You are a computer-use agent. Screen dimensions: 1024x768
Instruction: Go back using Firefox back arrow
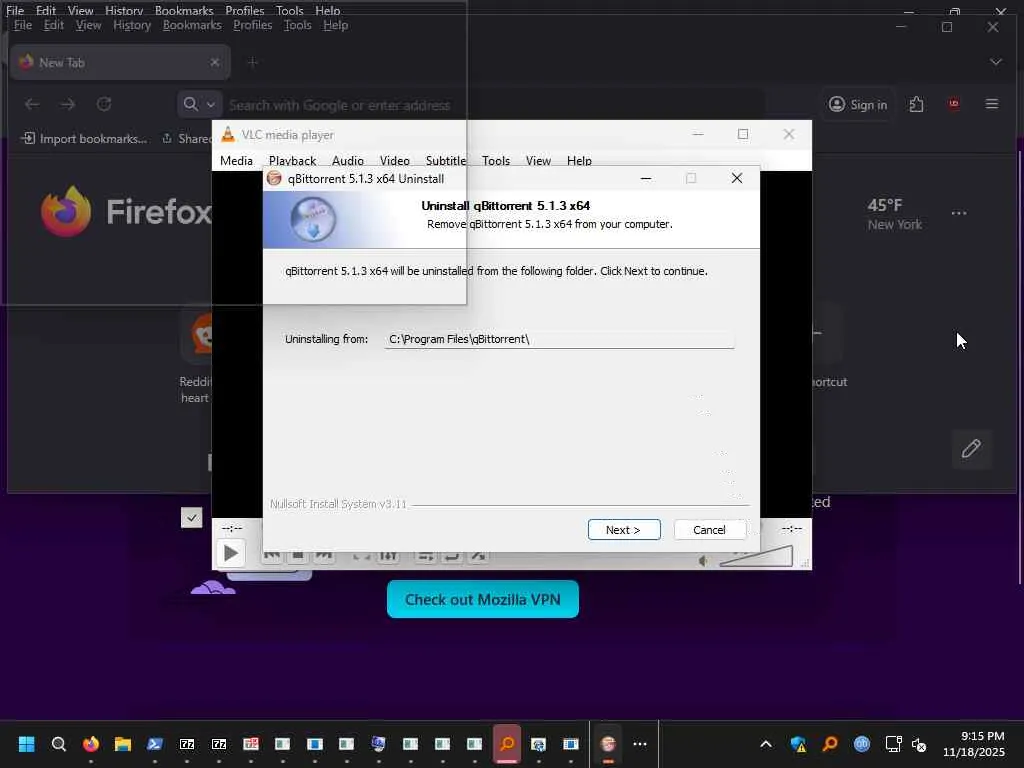pos(32,104)
